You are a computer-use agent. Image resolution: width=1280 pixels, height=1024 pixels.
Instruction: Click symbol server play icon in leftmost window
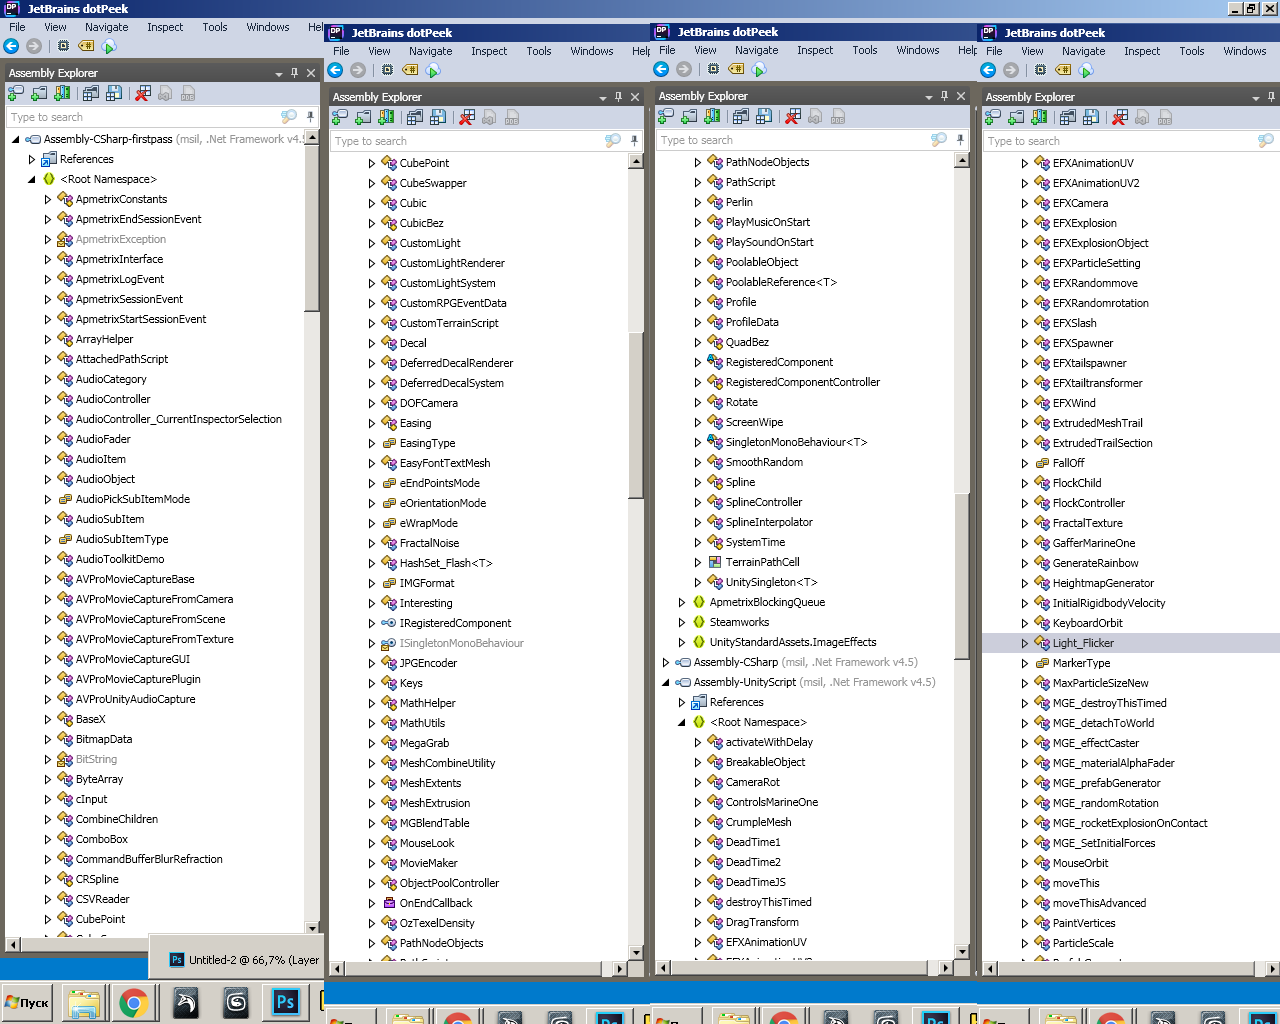tap(109, 46)
